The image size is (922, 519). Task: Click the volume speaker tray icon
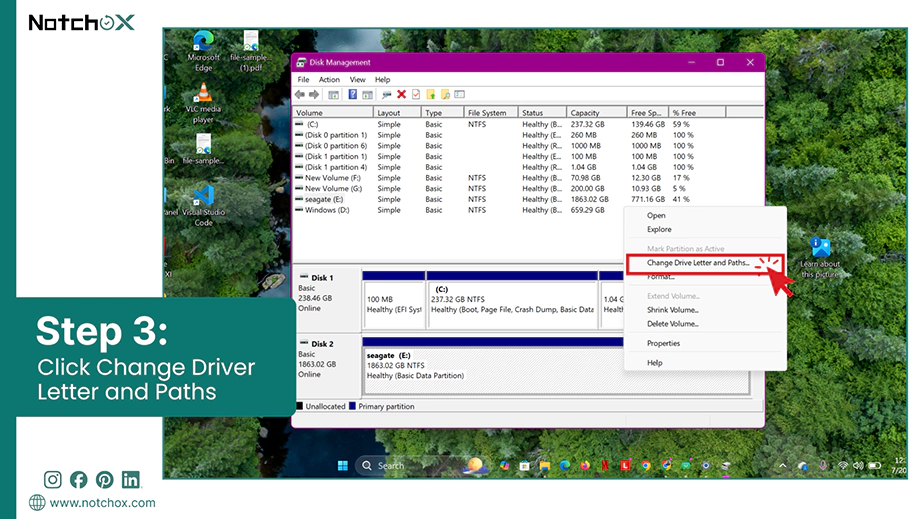[x=858, y=466]
